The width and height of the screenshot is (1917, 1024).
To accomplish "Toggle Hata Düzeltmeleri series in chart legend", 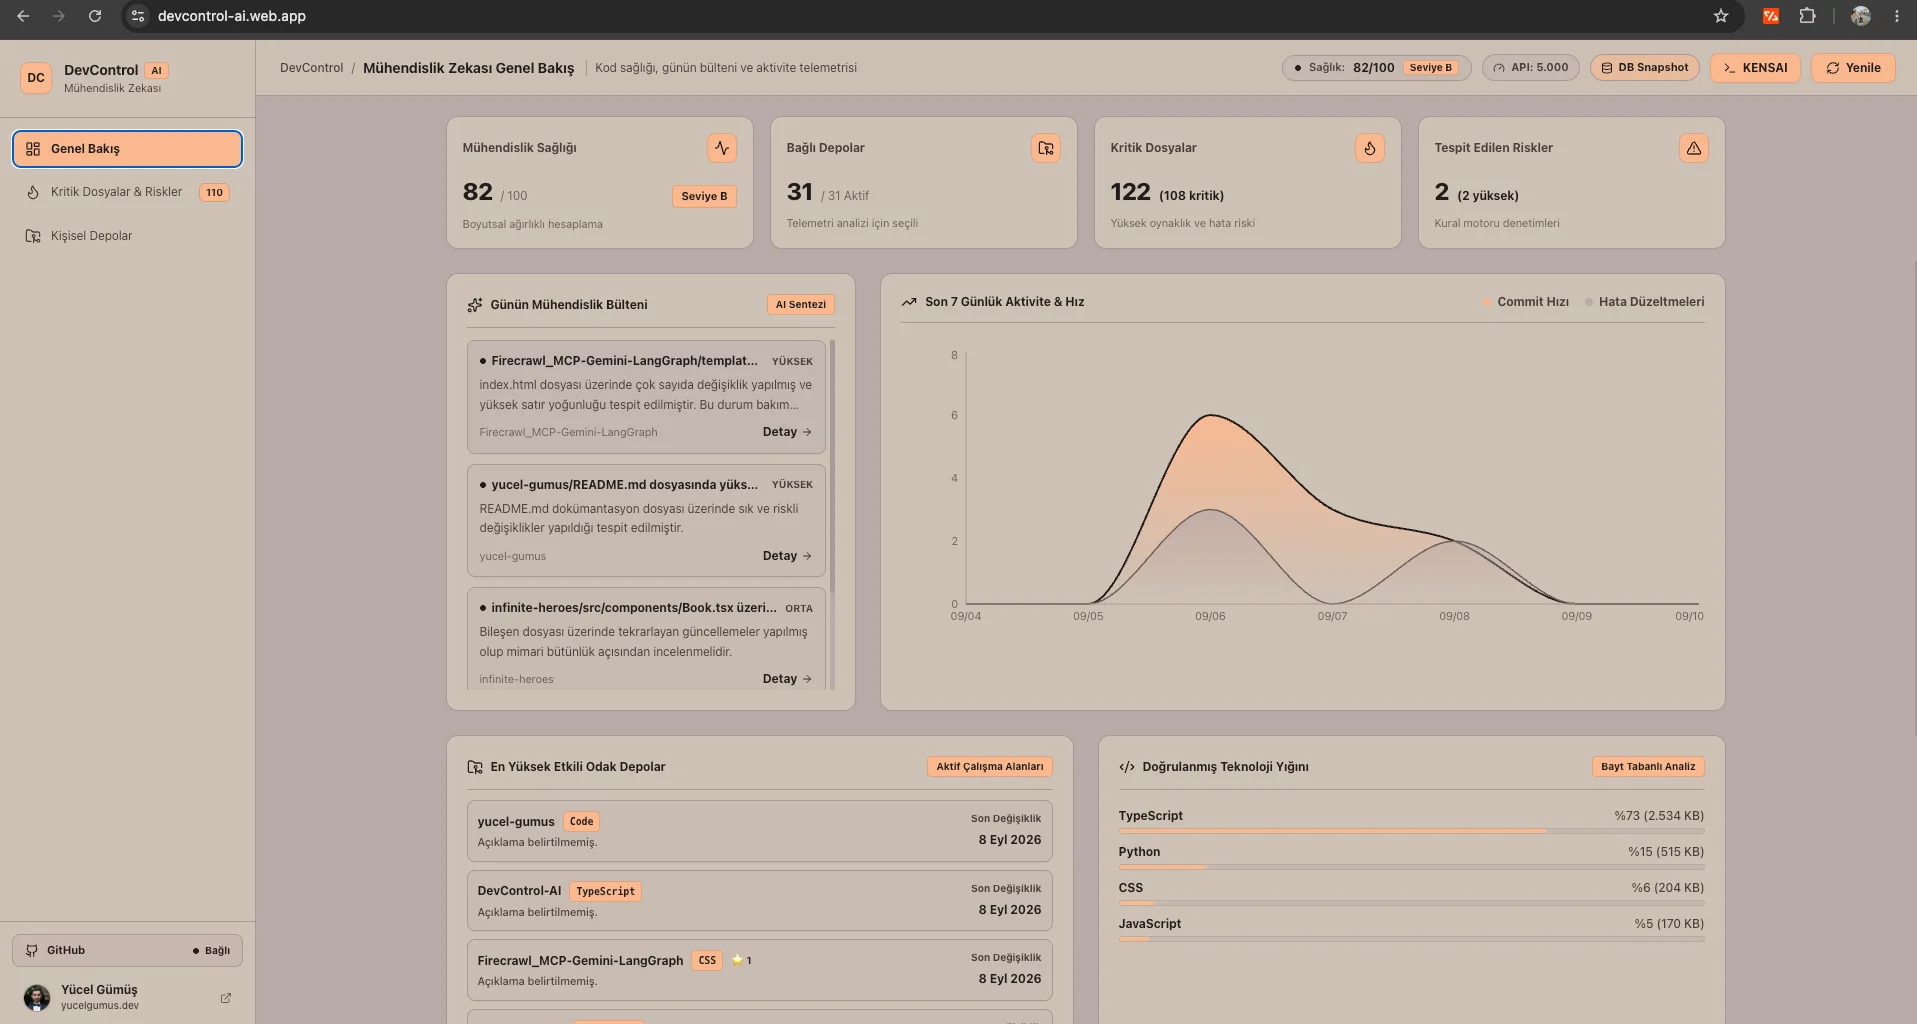I will (x=1645, y=302).
